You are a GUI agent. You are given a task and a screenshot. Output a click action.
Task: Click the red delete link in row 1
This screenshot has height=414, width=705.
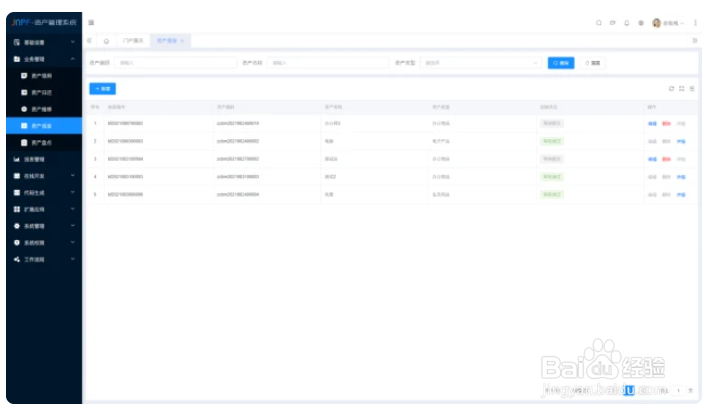666,124
